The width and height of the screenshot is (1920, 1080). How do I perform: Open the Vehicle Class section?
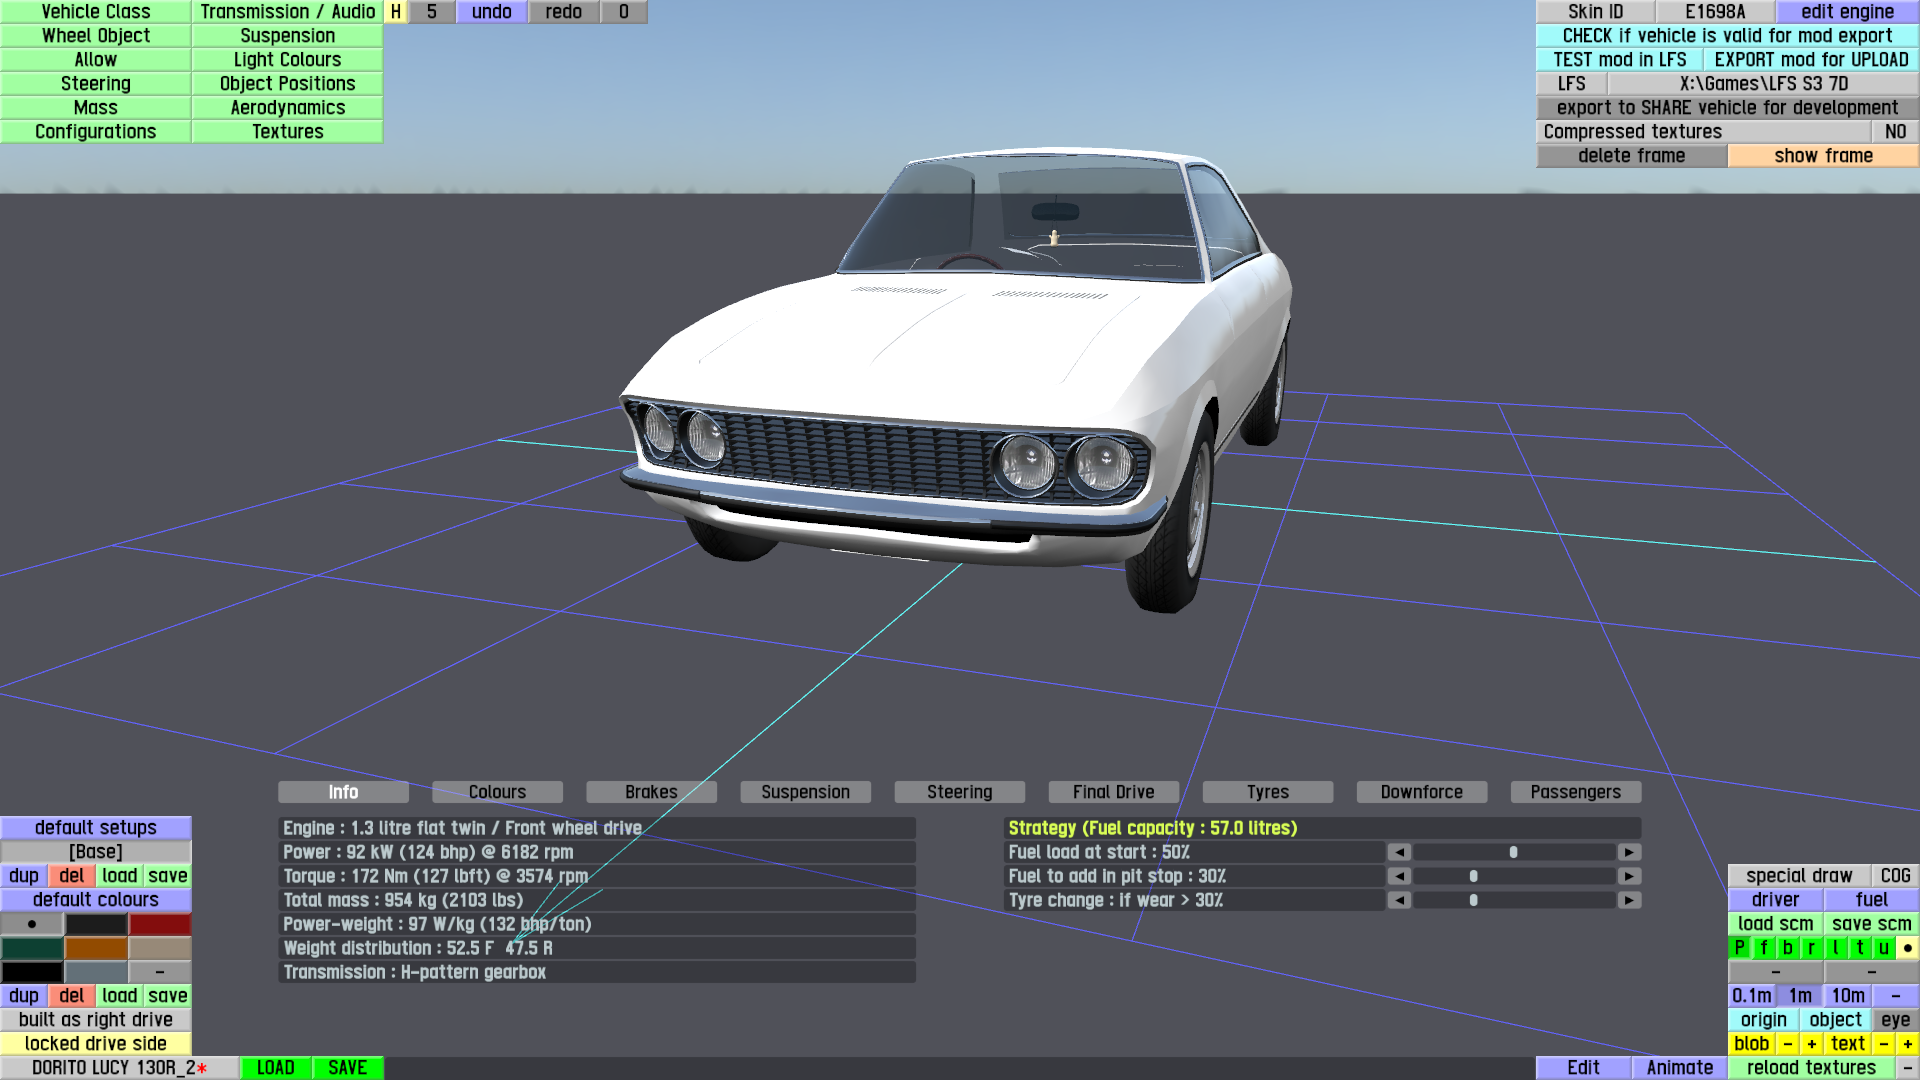click(x=96, y=12)
